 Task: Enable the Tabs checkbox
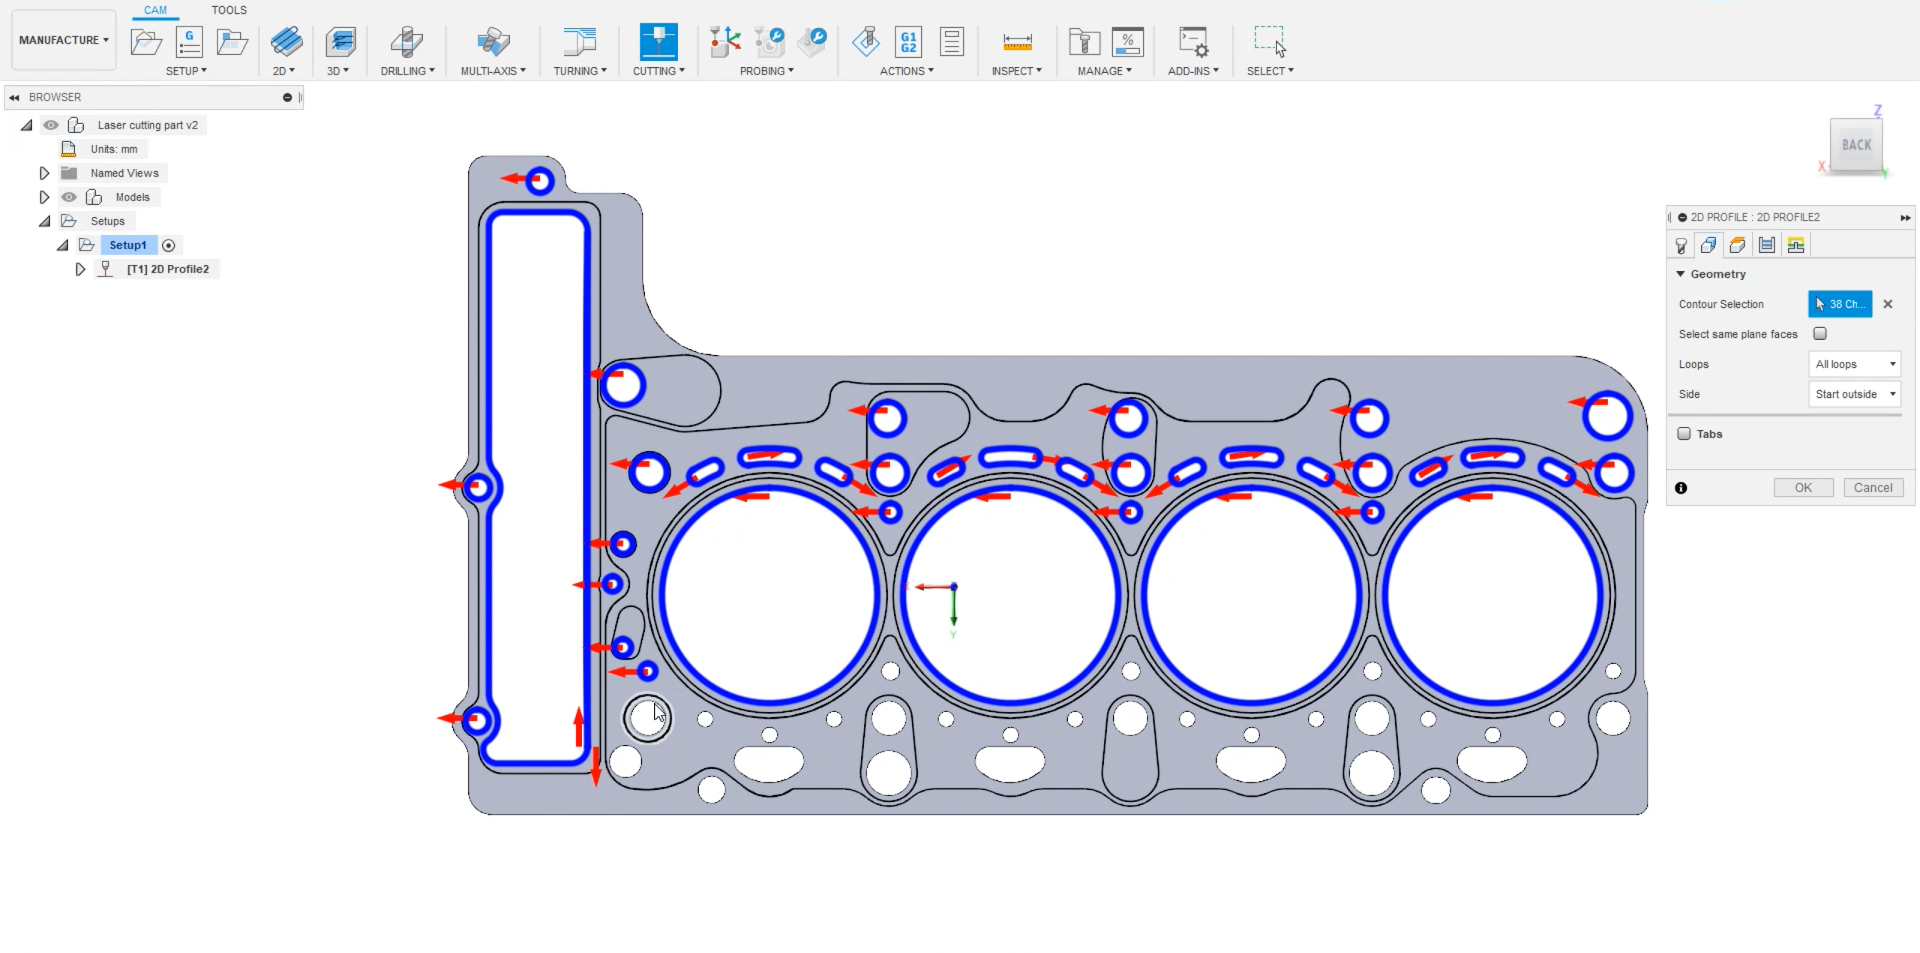click(x=1683, y=433)
